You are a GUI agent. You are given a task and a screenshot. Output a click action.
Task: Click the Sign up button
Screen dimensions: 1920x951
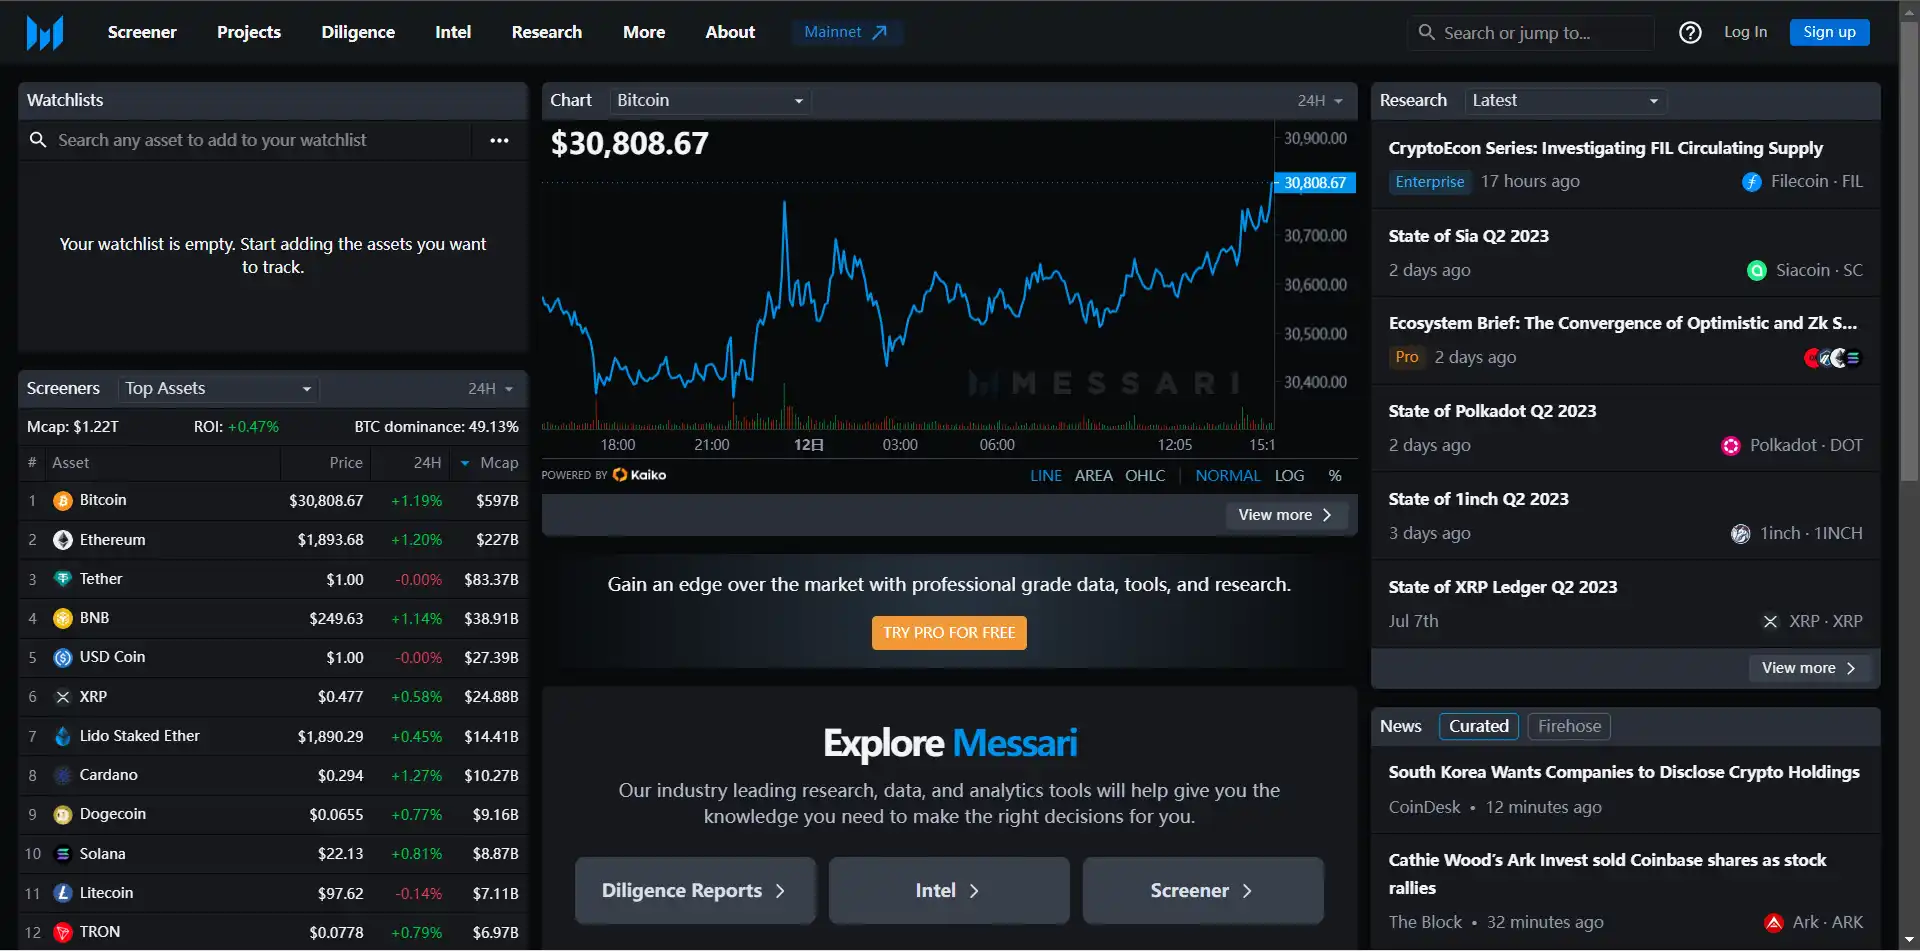pyautogui.click(x=1829, y=32)
